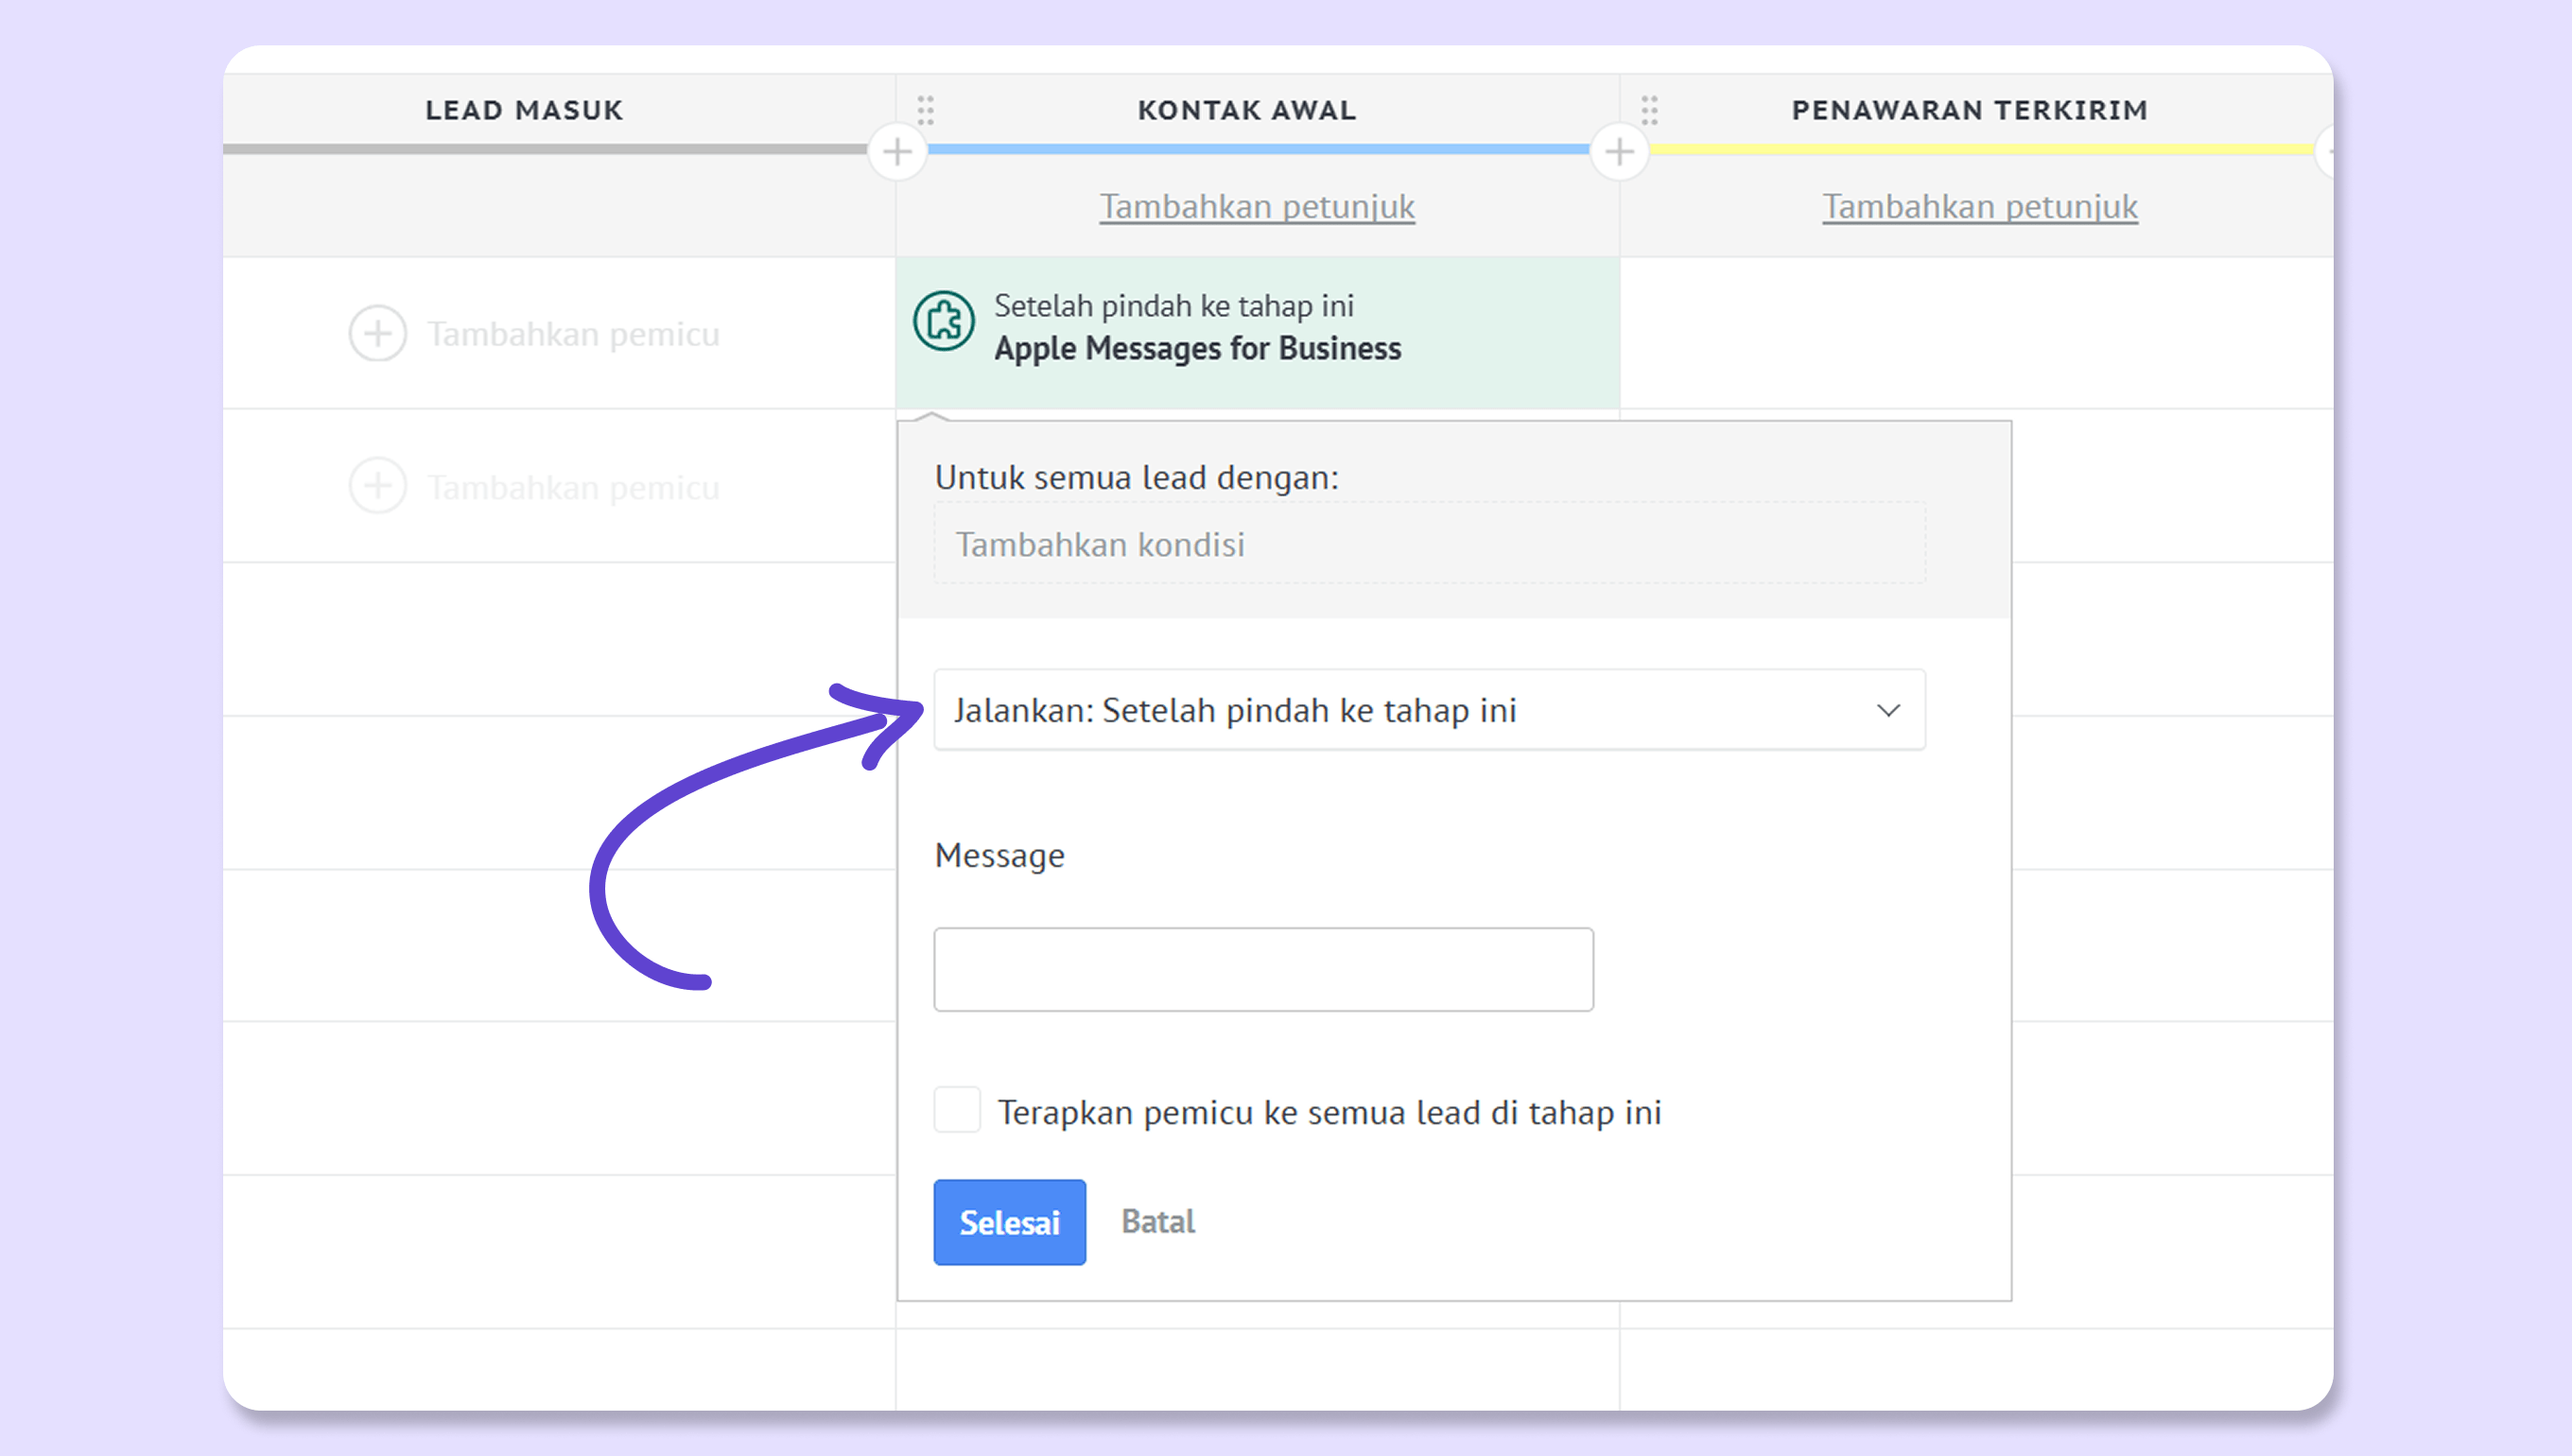The height and width of the screenshot is (1456, 2572).
Task: Click the Tambahkan kondisi condition field
Action: point(1428,544)
